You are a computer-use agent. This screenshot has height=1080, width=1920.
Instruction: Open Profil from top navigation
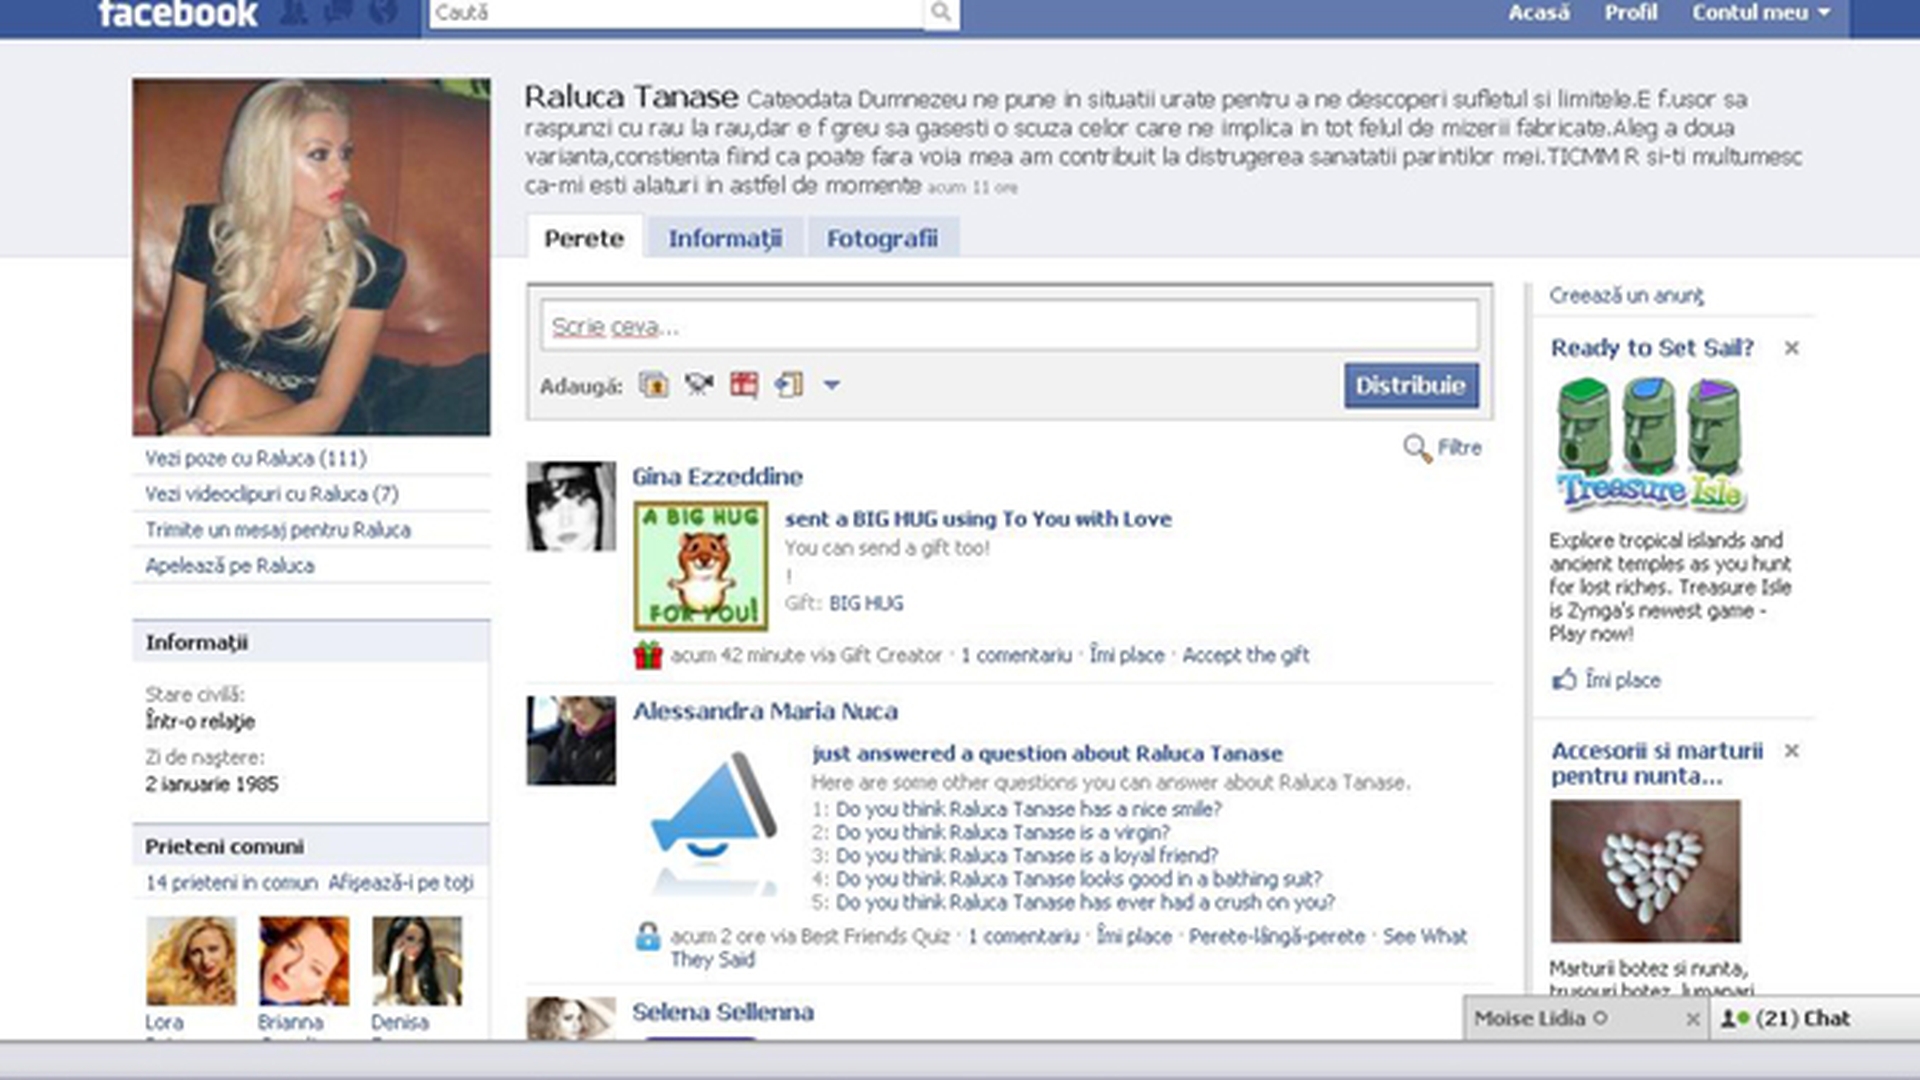(x=1631, y=13)
